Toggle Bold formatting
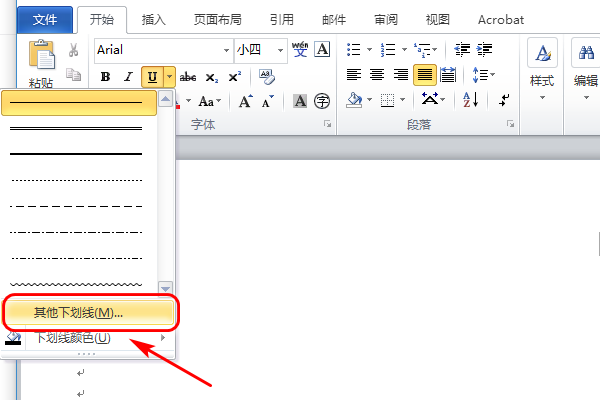 point(106,77)
